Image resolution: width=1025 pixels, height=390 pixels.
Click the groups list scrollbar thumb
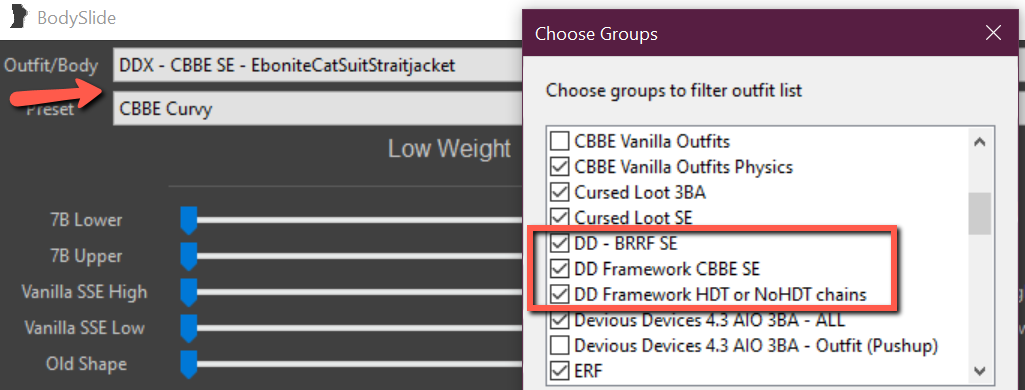click(979, 214)
